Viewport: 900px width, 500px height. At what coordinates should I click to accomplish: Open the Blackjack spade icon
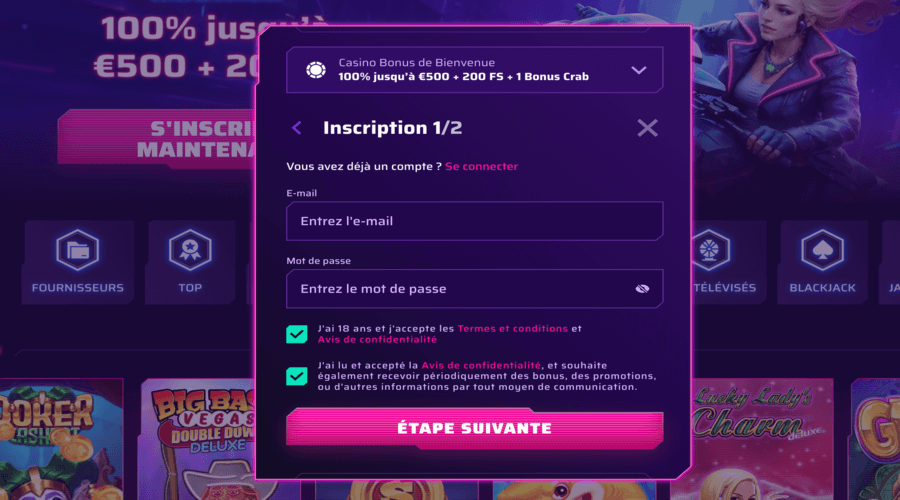coord(822,250)
